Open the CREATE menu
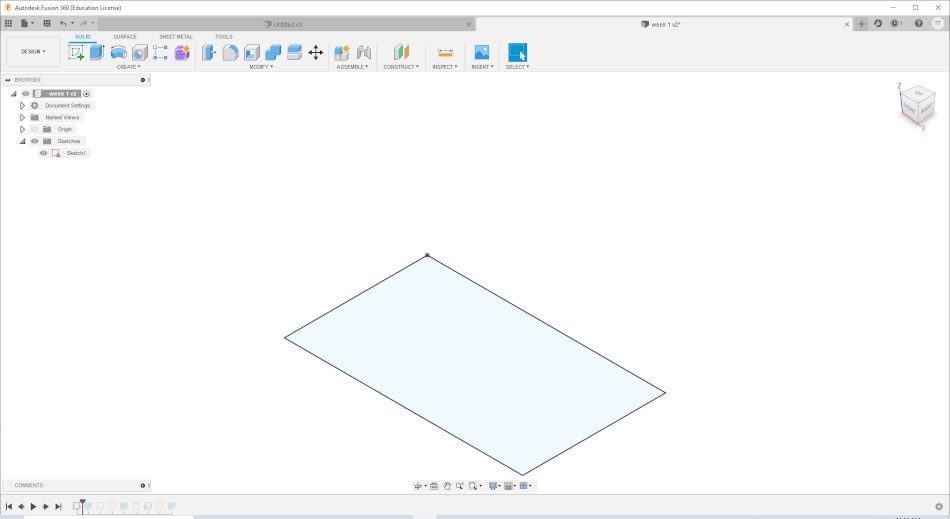This screenshot has height=519, width=950. pos(128,67)
